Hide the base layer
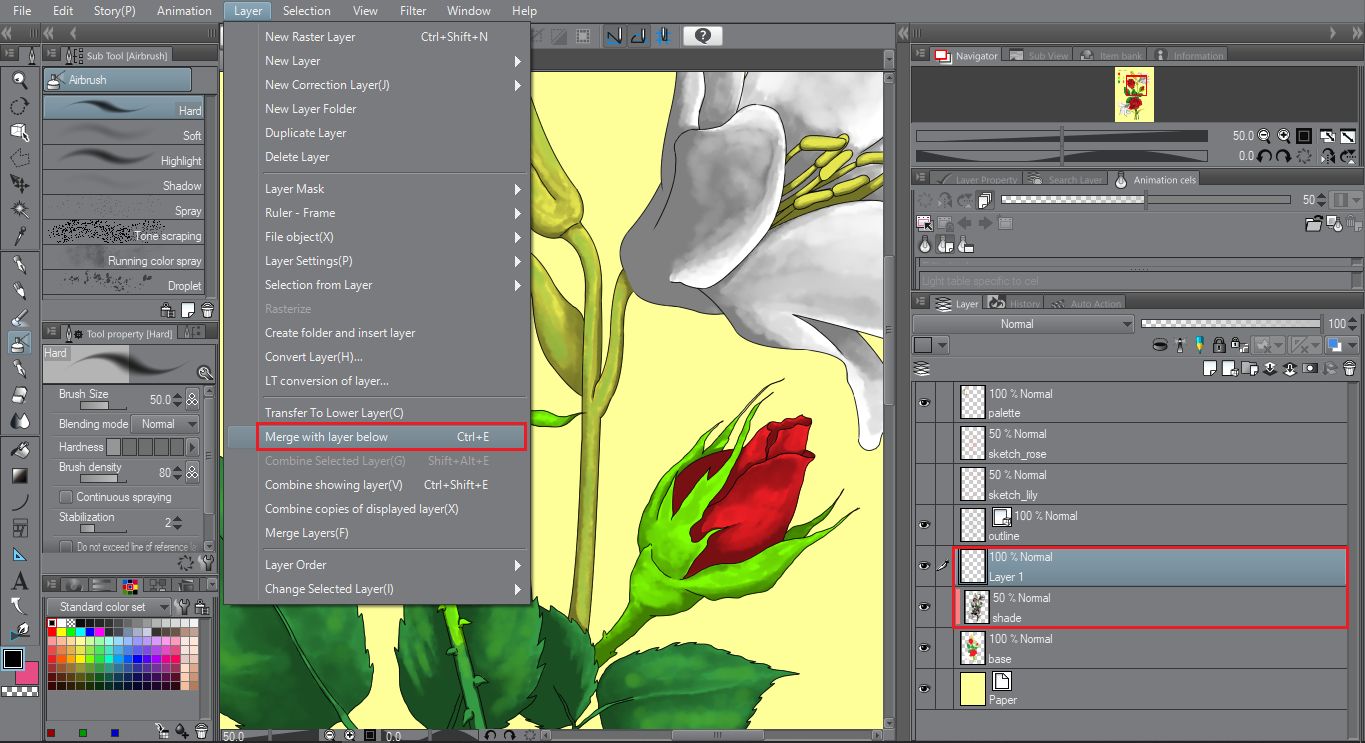This screenshot has height=743, width=1365. click(x=924, y=648)
